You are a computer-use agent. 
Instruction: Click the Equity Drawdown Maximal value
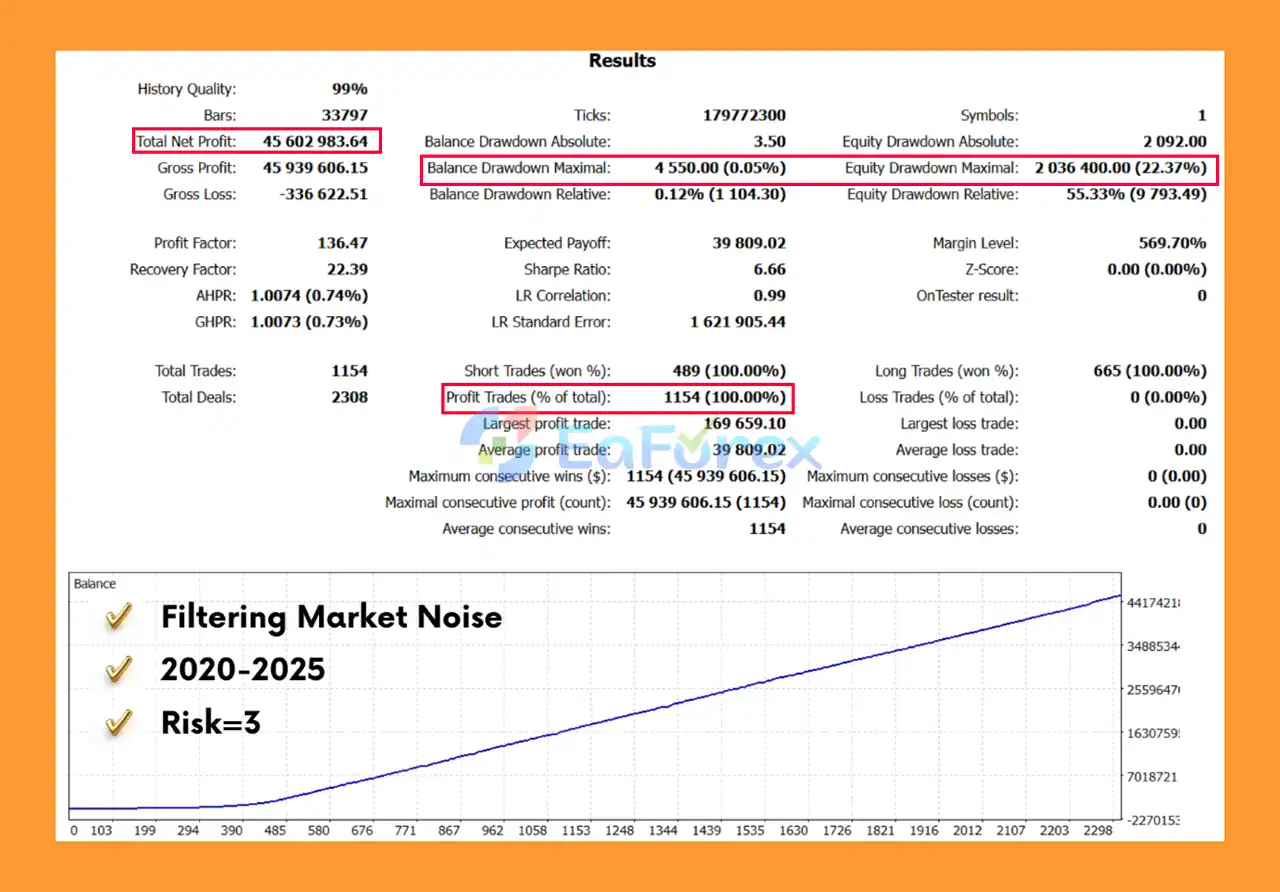1120,168
